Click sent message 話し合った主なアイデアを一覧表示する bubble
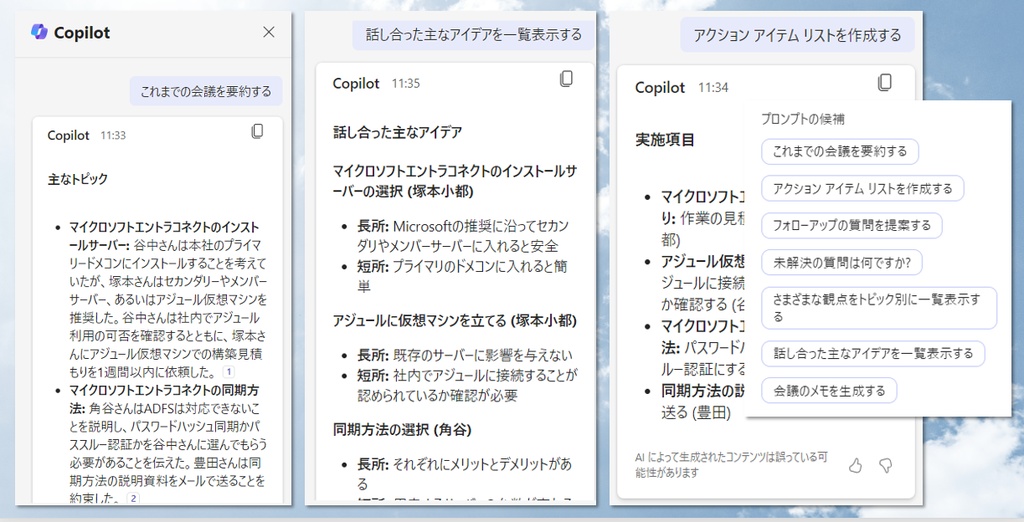 pyautogui.click(x=473, y=35)
